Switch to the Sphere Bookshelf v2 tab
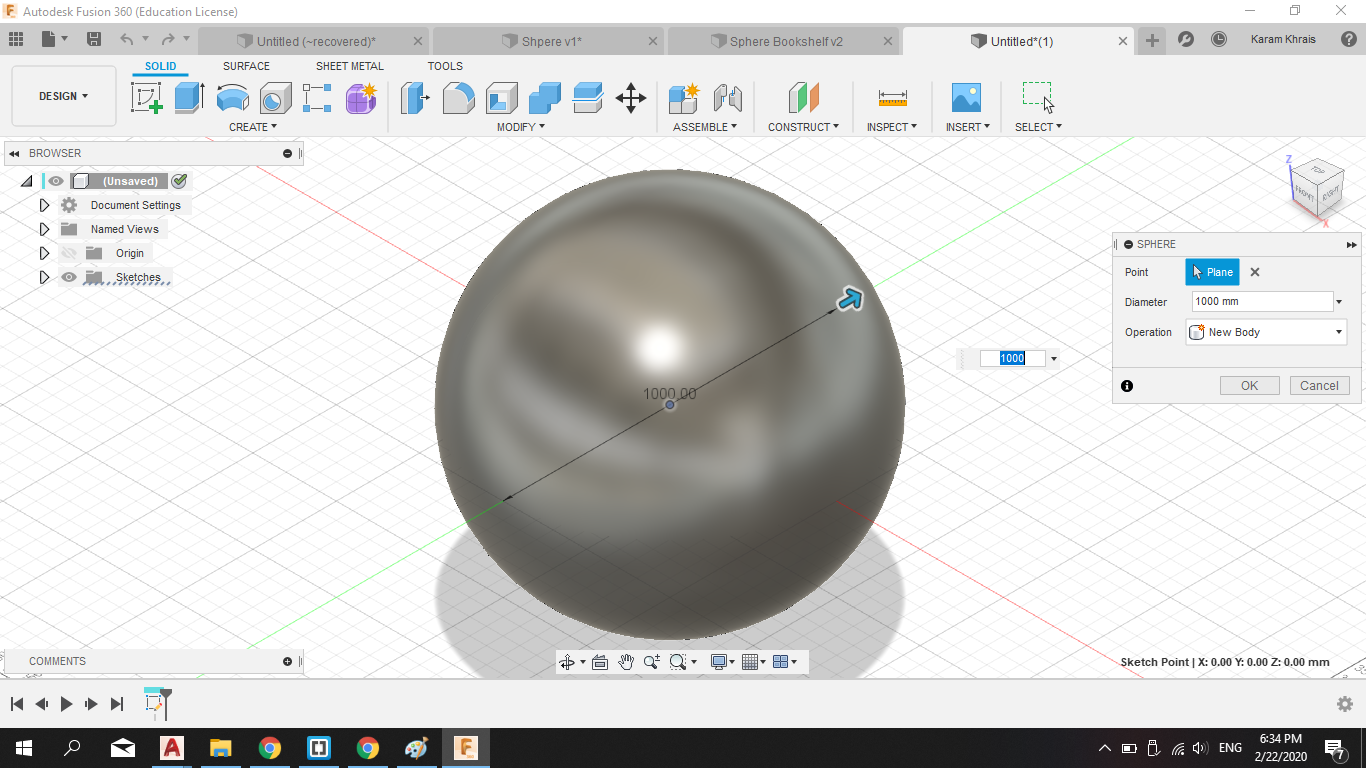The width and height of the screenshot is (1366, 768). pyautogui.click(x=786, y=41)
